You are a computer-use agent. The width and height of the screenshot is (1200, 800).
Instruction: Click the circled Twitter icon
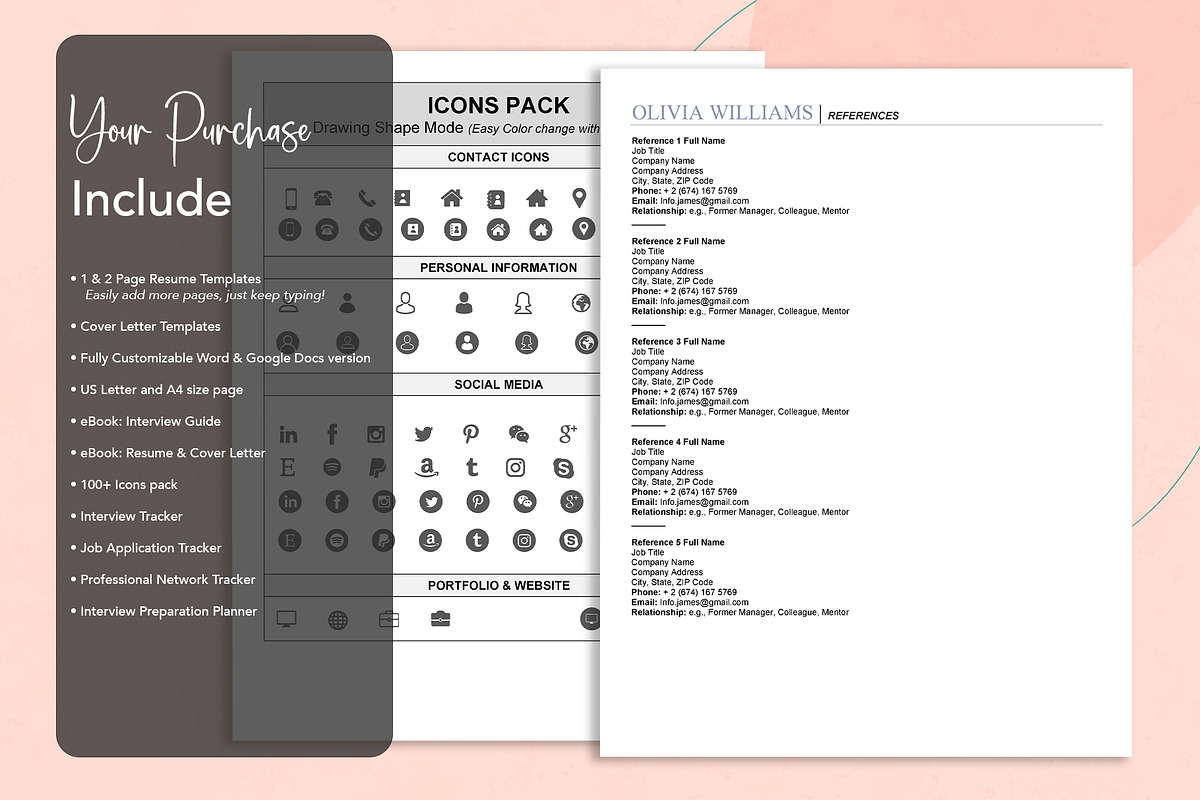coord(431,502)
